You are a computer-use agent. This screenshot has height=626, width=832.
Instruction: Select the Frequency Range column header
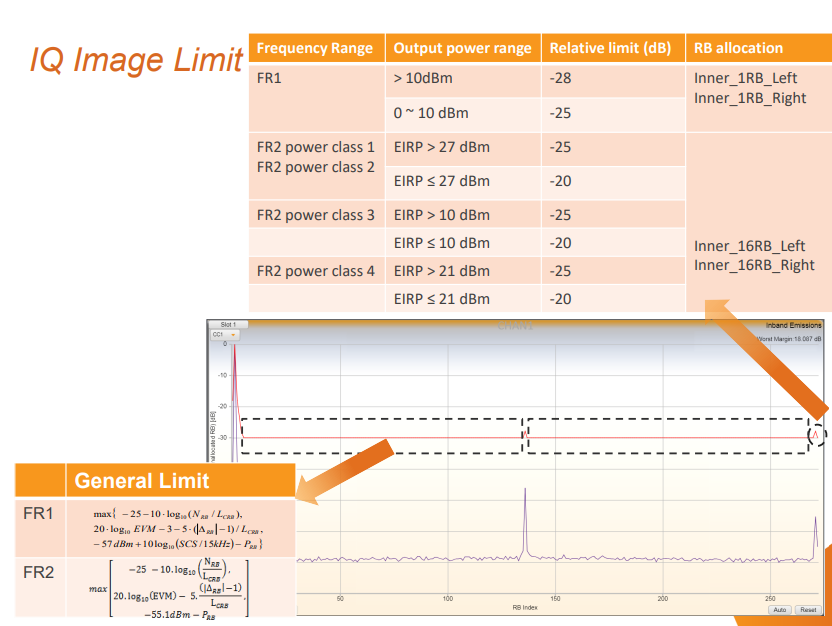pos(315,48)
